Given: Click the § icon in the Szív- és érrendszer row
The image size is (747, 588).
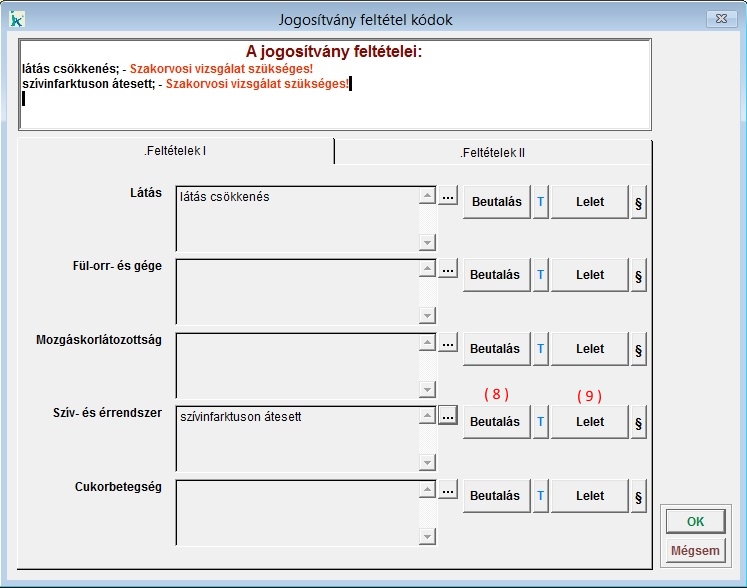Looking at the screenshot, I should tap(638, 422).
